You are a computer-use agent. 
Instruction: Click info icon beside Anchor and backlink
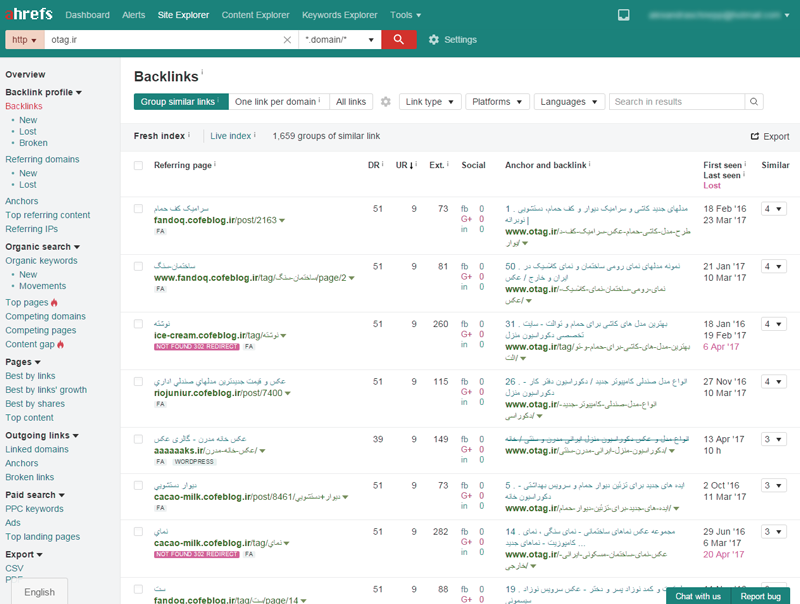(x=589, y=164)
